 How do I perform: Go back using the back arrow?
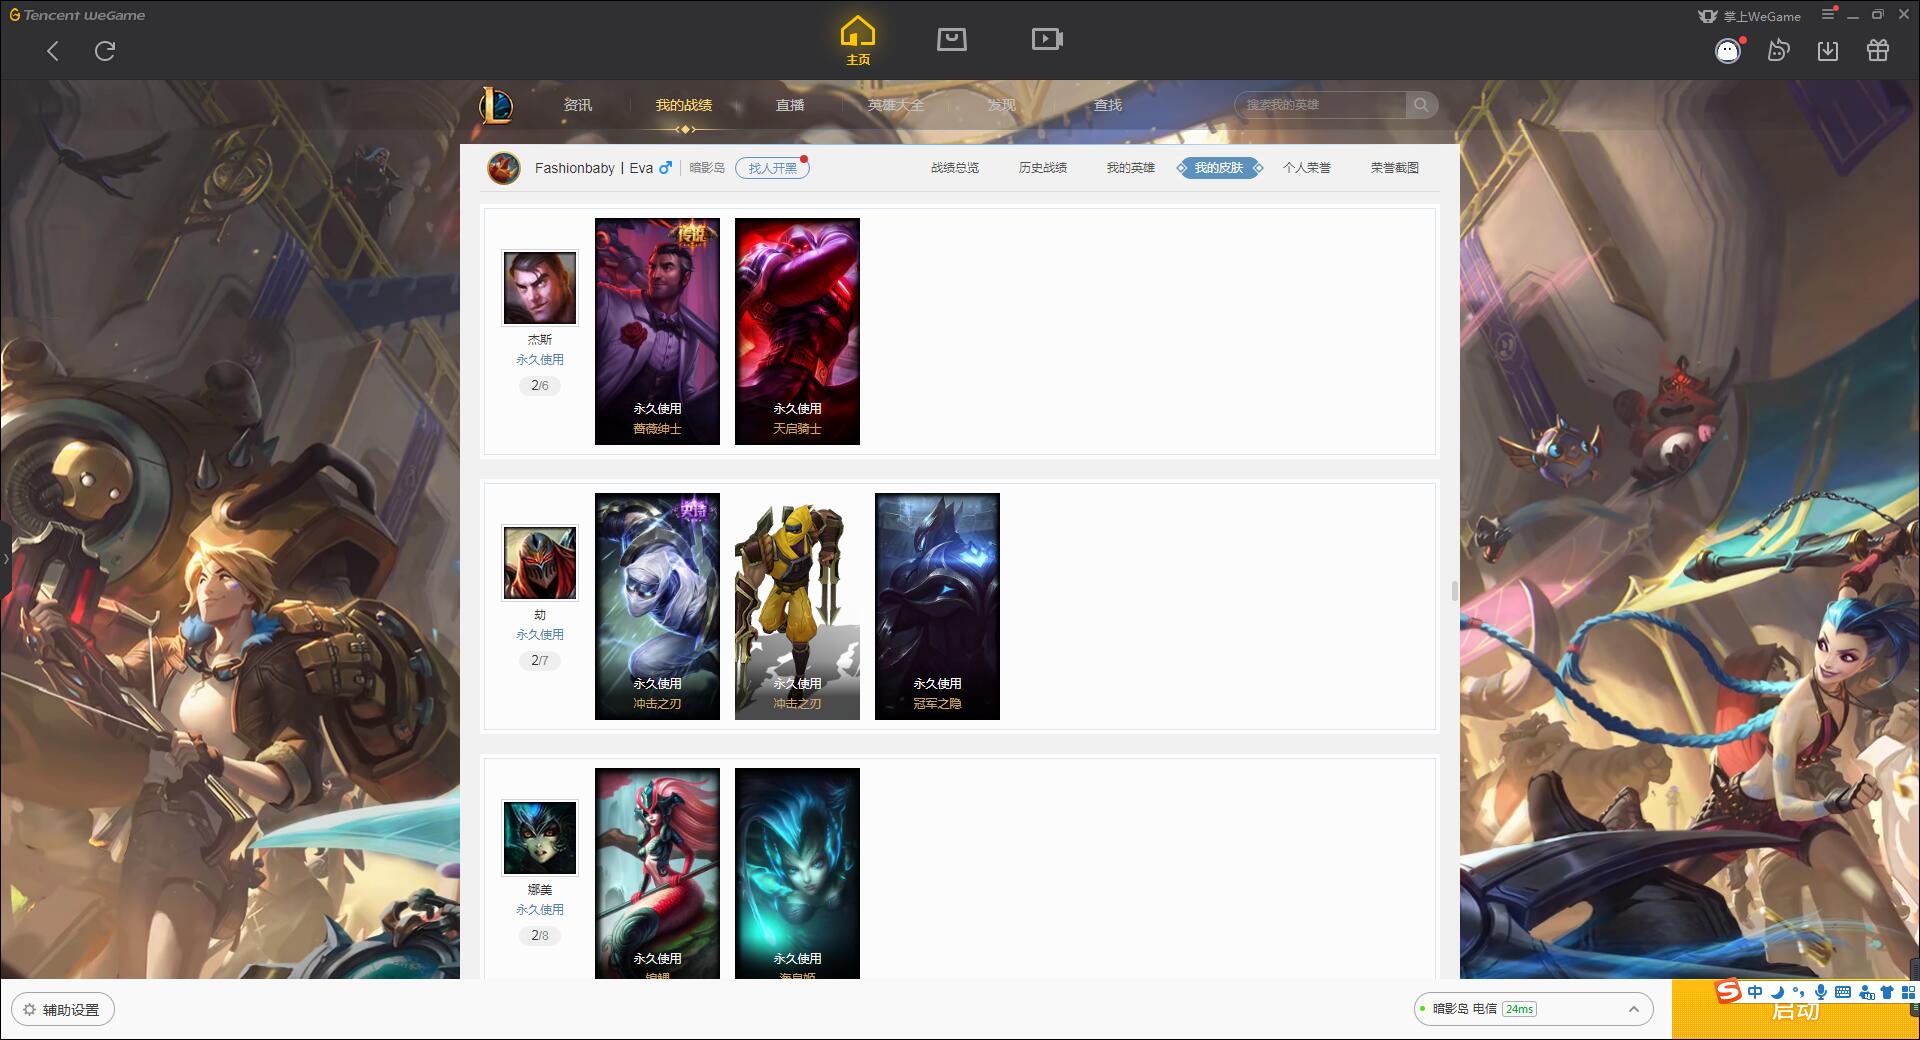53,51
